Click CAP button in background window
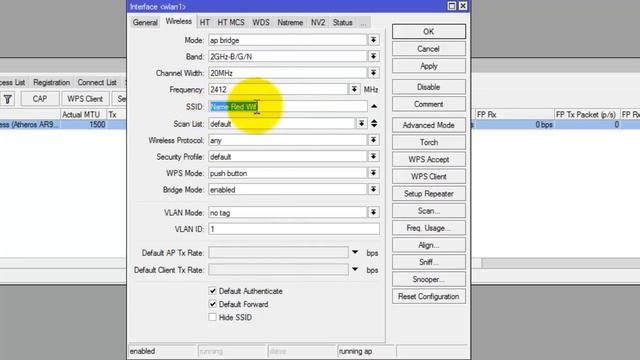The image size is (640, 360). [40, 99]
